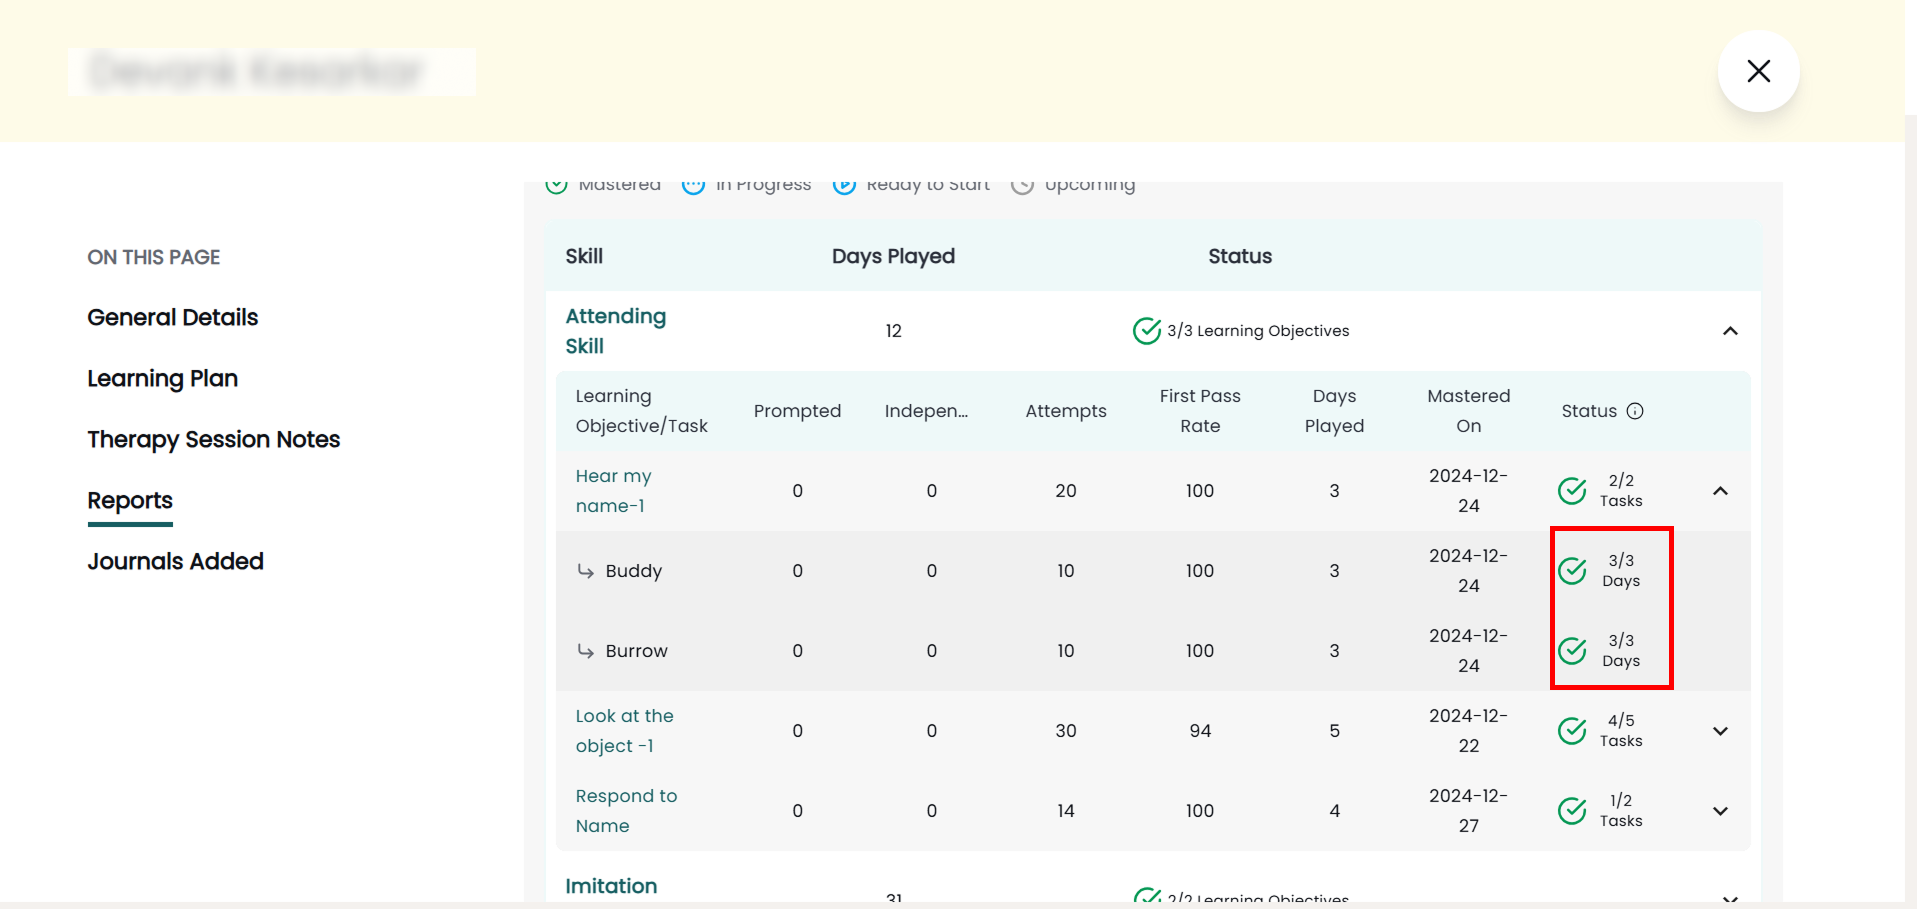
Task: Click checkmark icon in Respond to Name row
Action: point(1572,810)
